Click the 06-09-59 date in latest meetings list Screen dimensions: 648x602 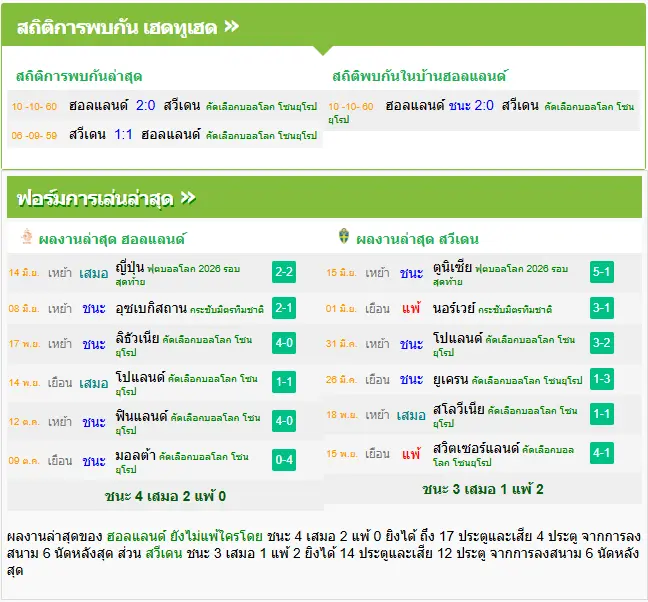tap(34, 135)
